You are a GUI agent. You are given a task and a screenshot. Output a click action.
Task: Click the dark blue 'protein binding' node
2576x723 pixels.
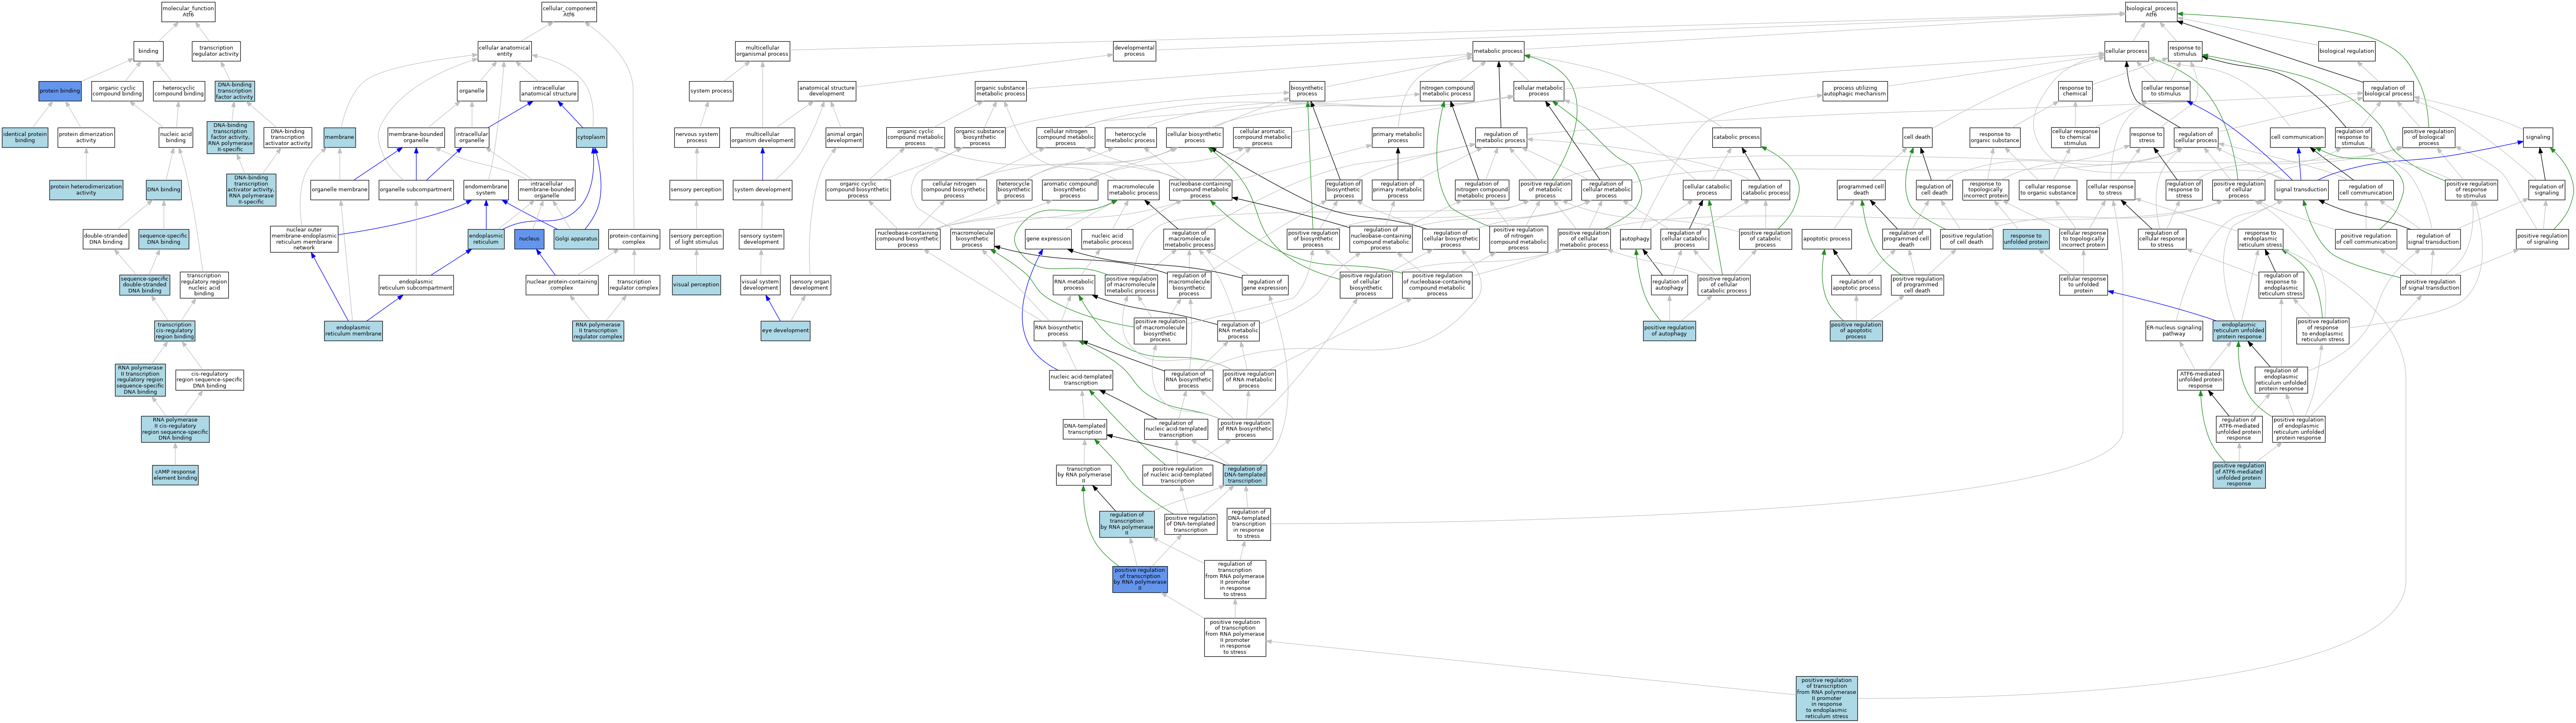coord(60,91)
